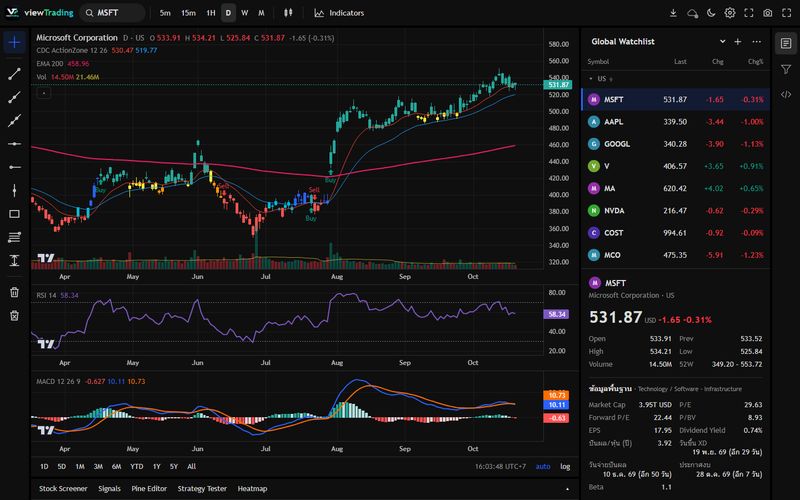The height and width of the screenshot is (500, 800).
Task: Set chart range to 1M
Action: coord(80,466)
